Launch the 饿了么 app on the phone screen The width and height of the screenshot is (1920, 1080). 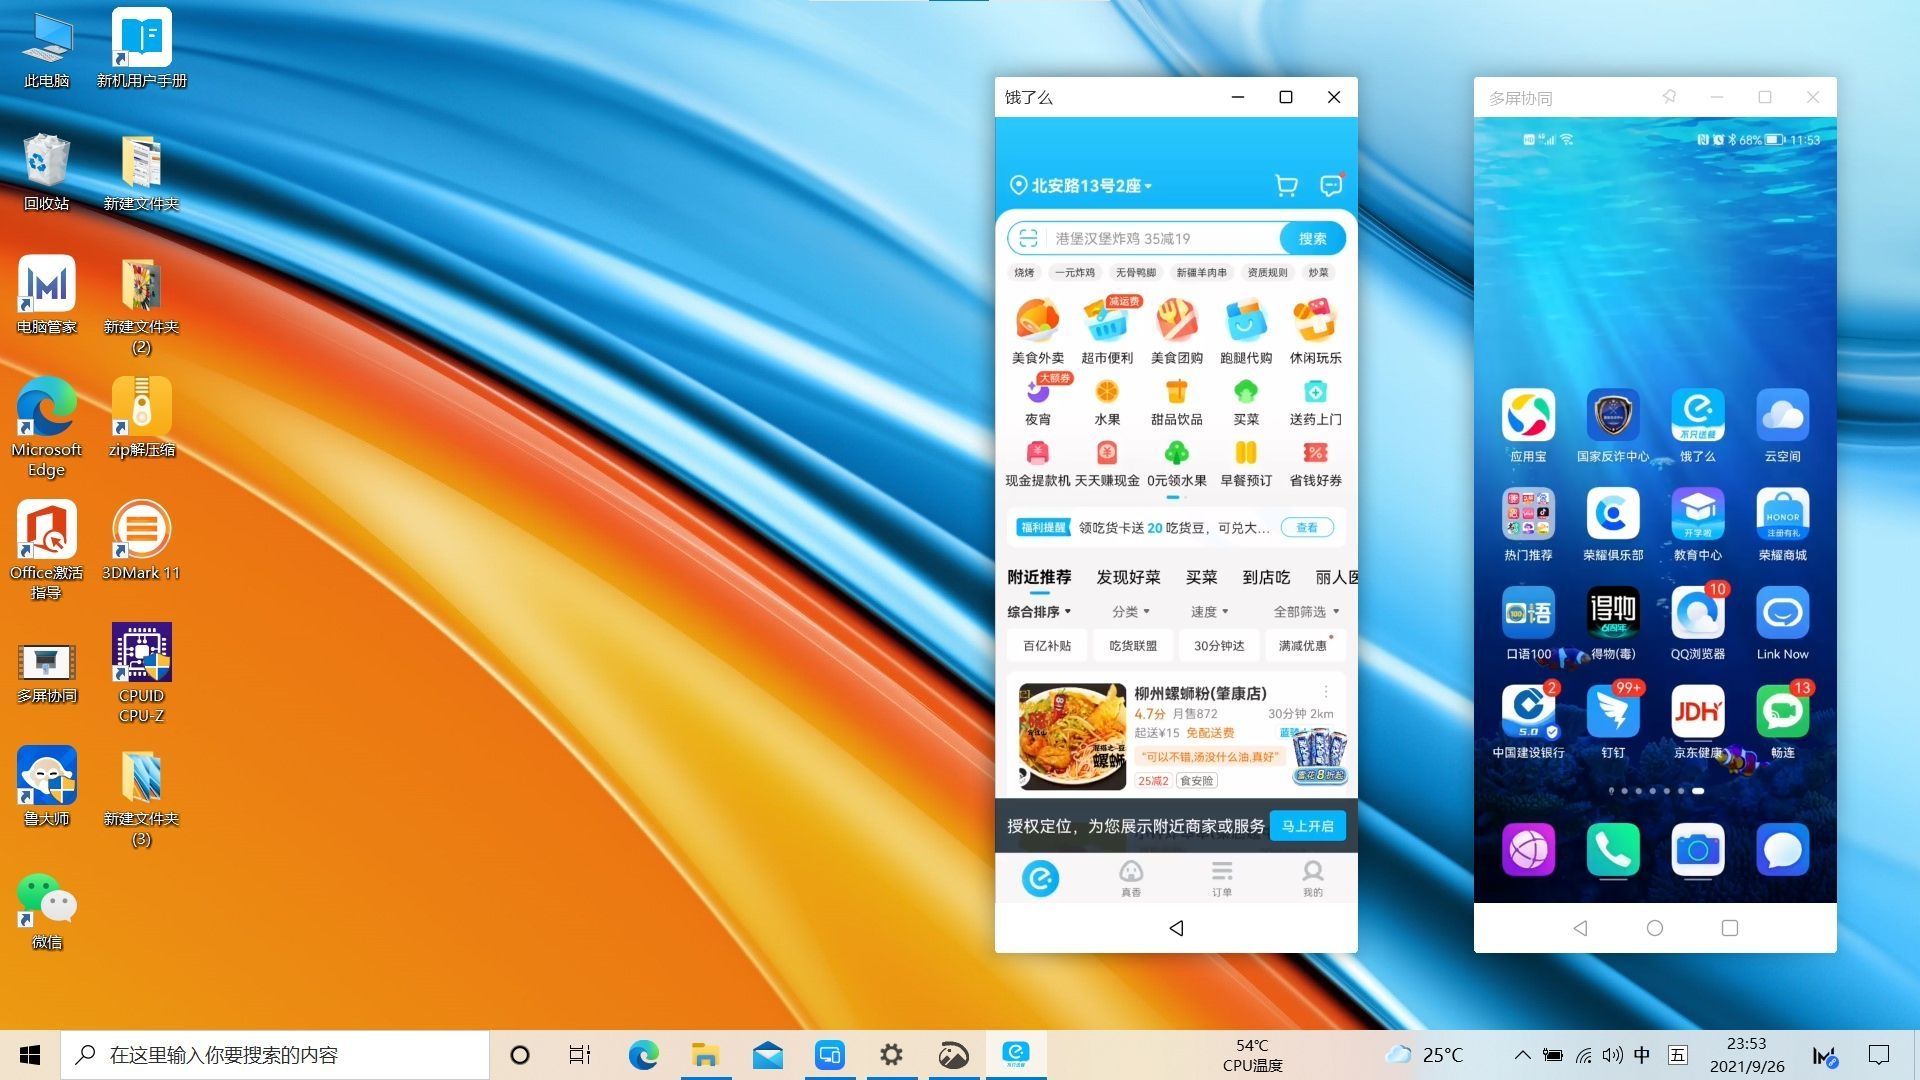coord(1697,415)
